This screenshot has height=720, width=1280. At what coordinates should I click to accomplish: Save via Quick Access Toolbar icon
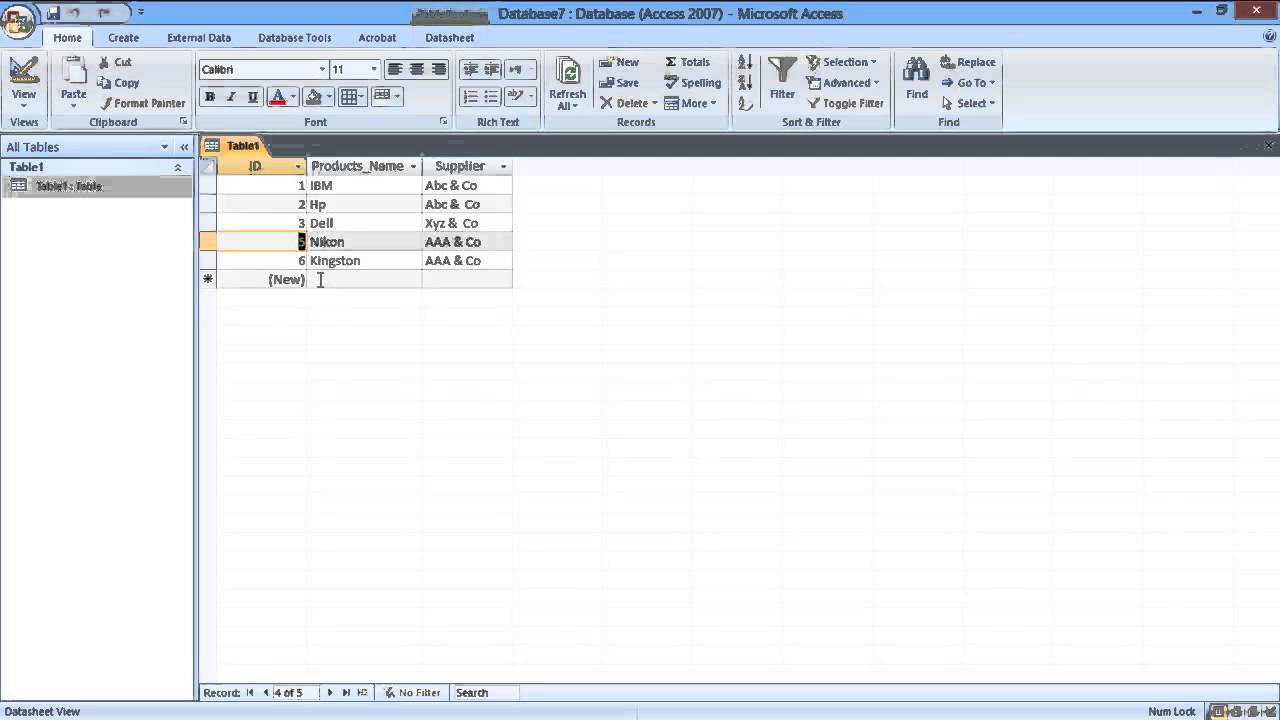[x=53, y=13]
